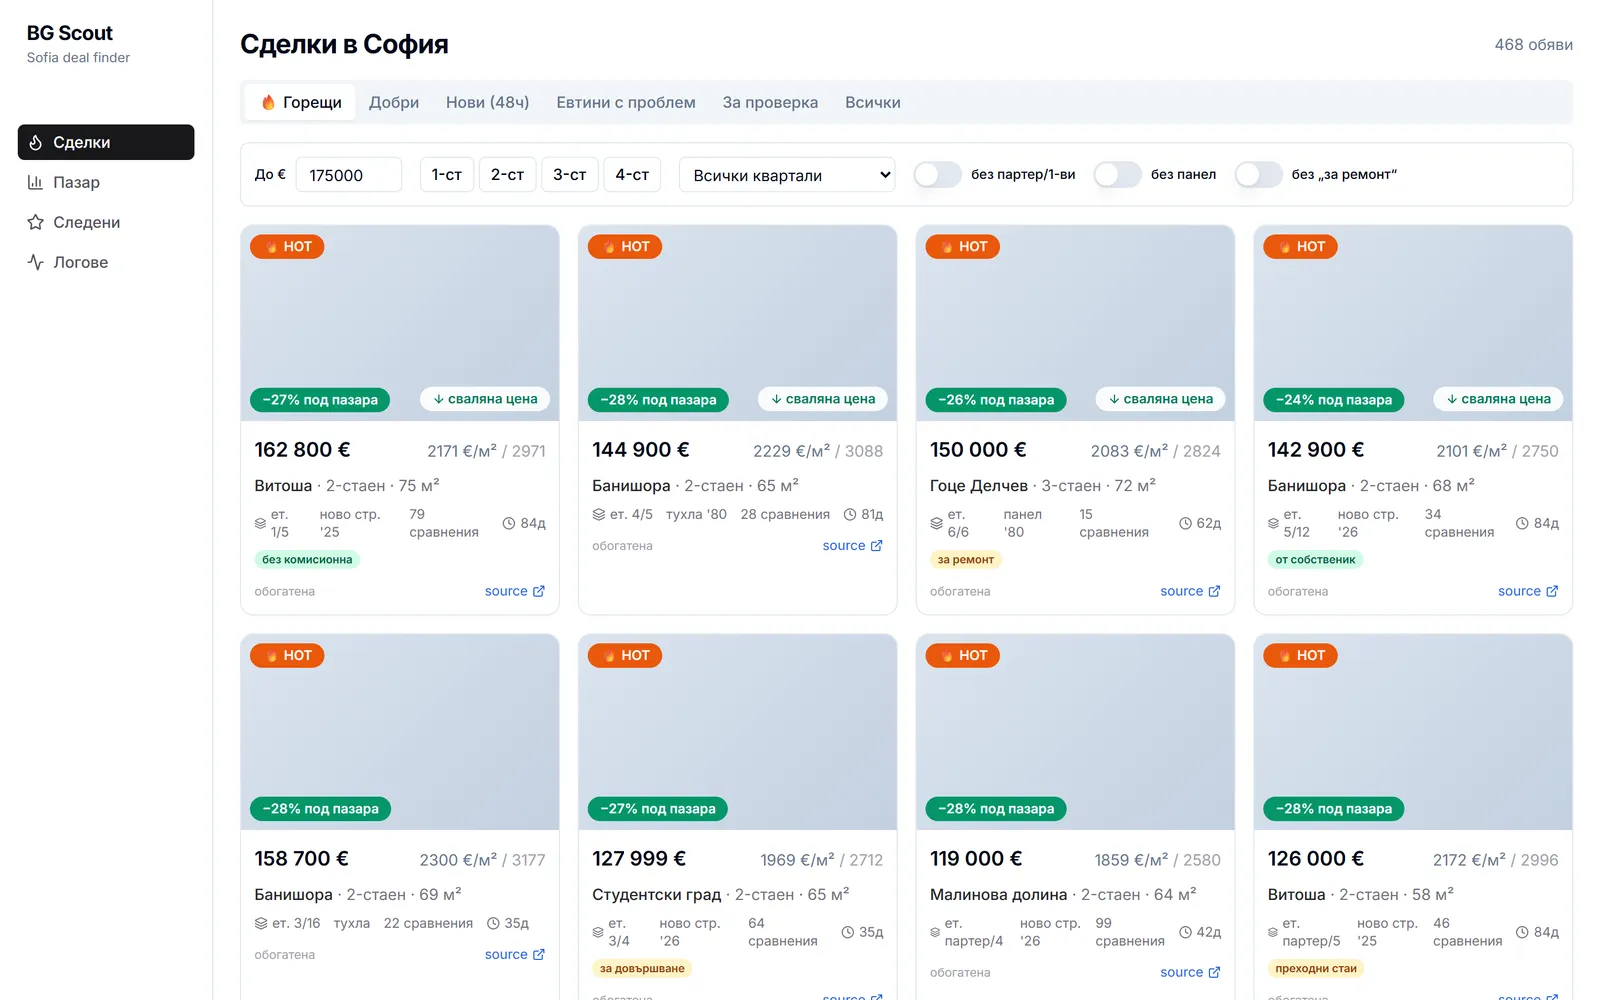Expand the Всички квартали dropdown
This screenshot has width=1600, height=1000.
[787, 175]
